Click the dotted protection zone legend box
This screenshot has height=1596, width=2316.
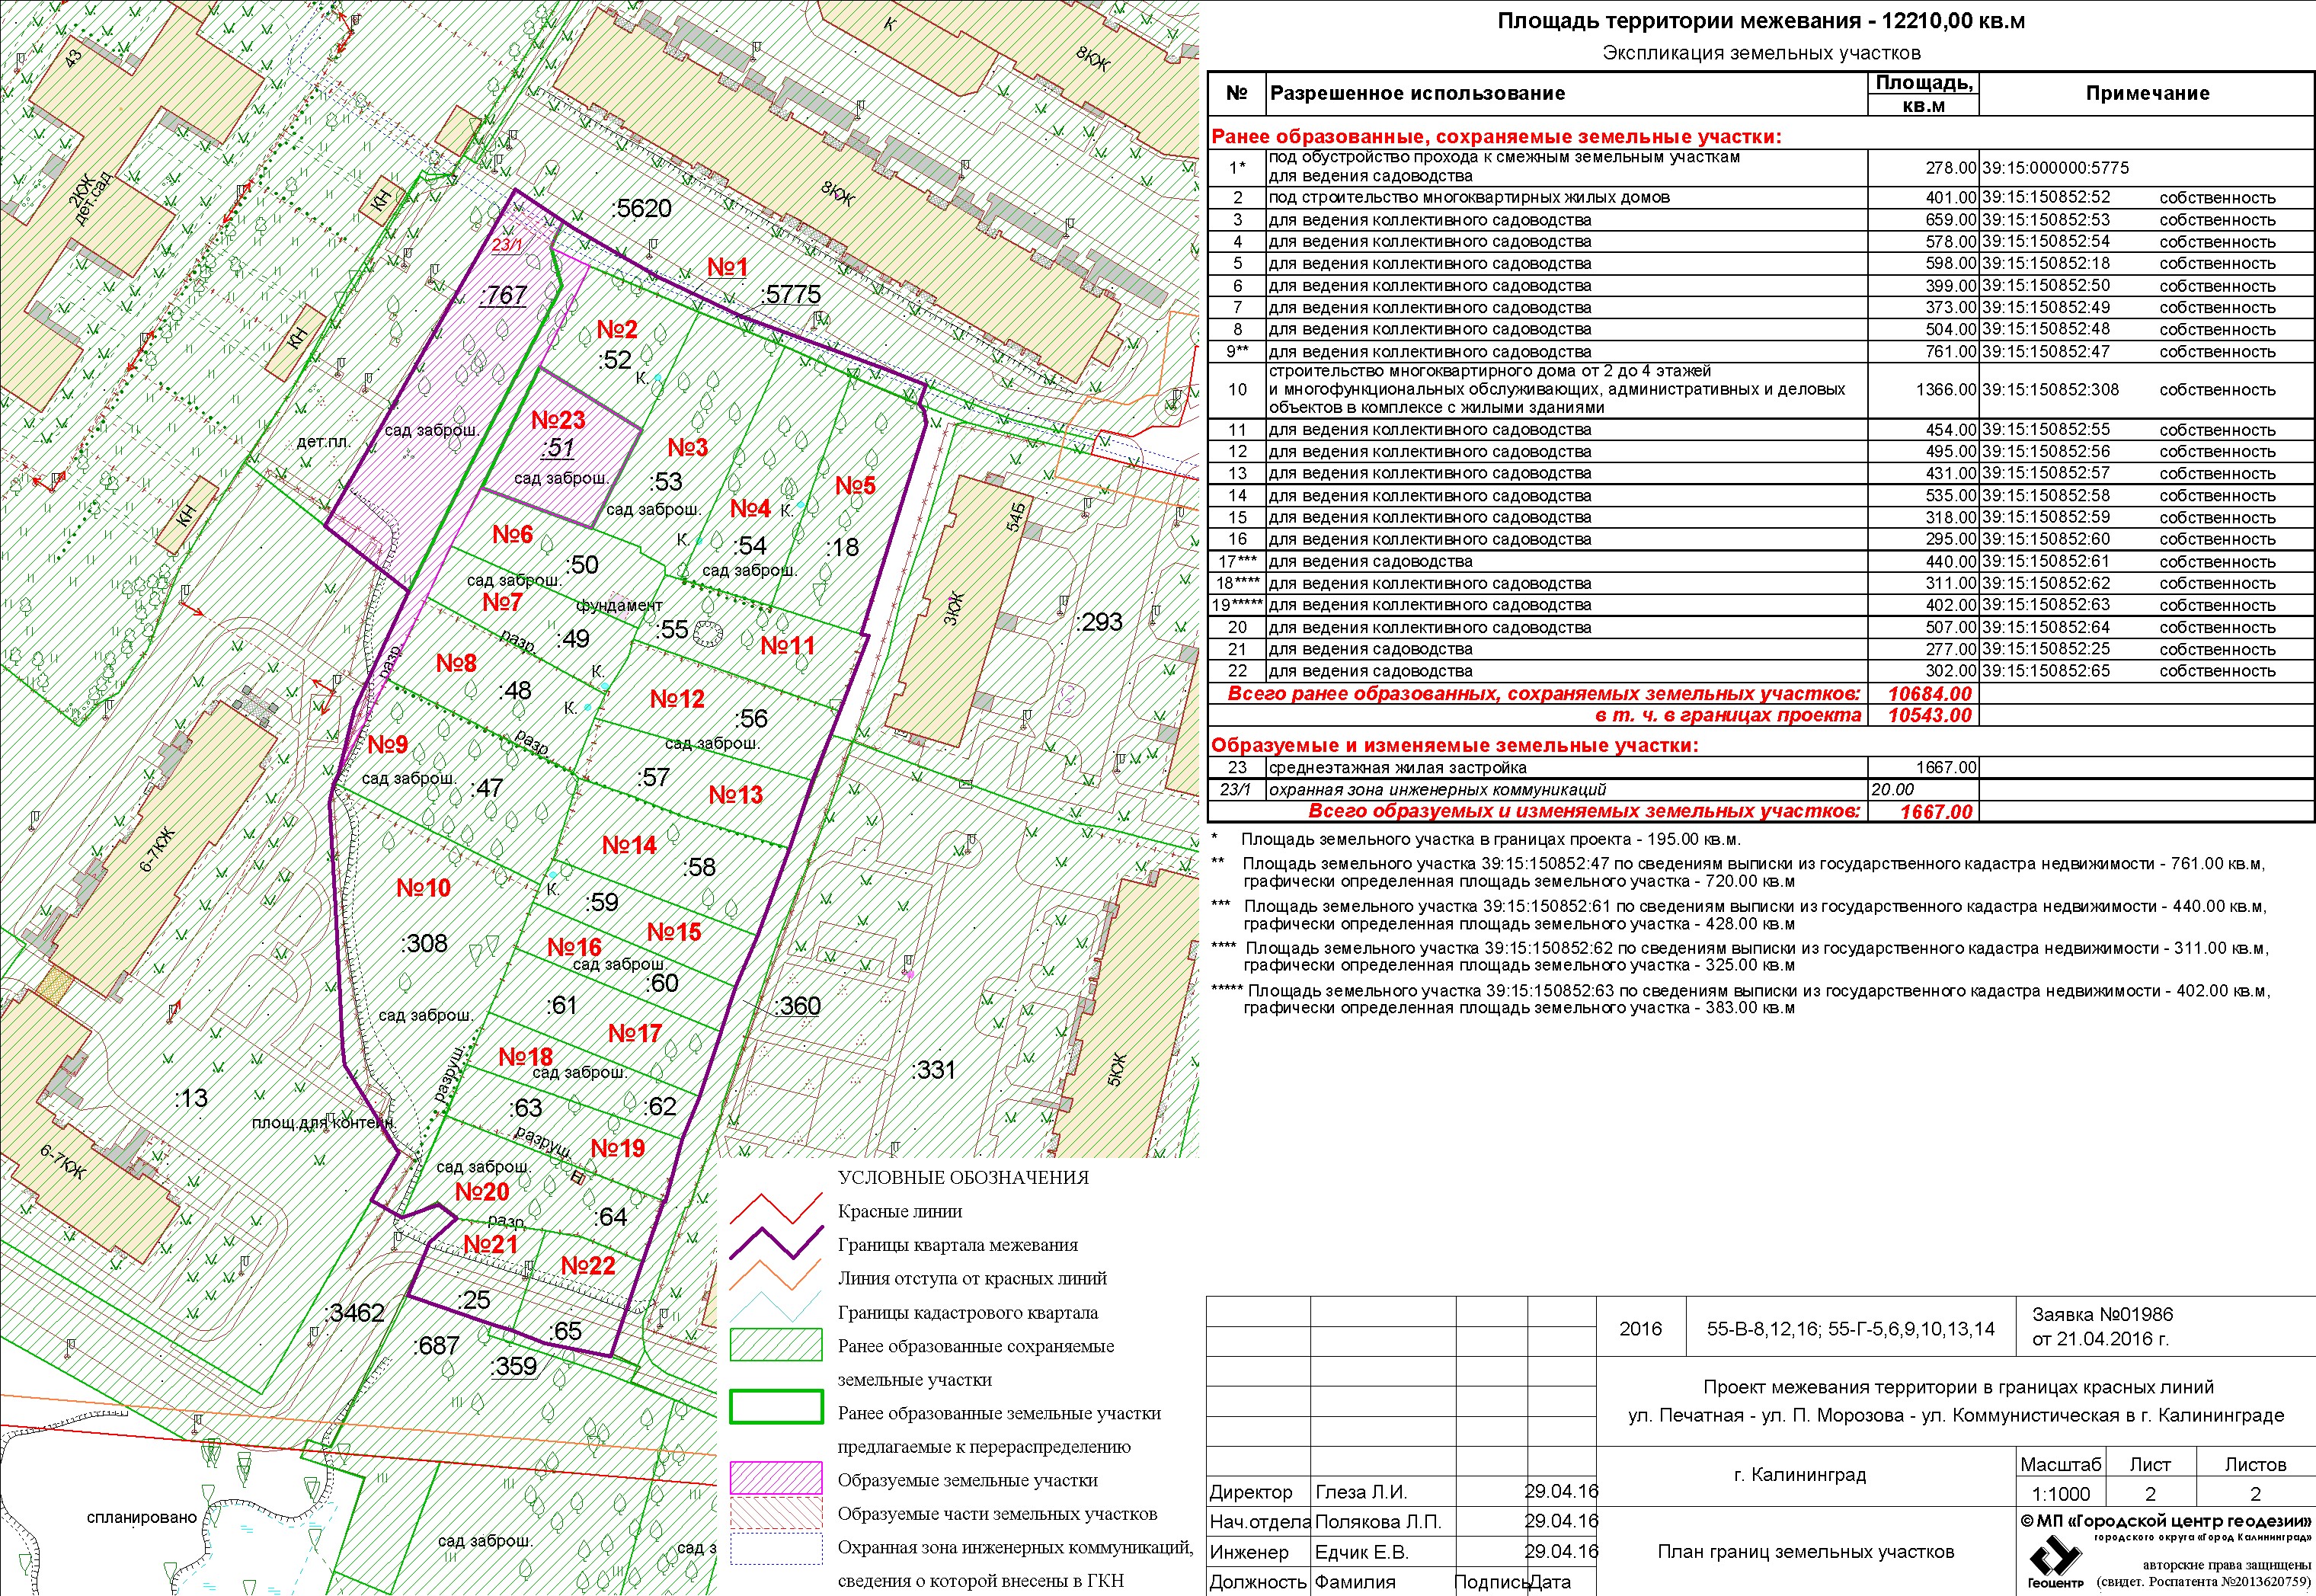(x=776, y=1547)
